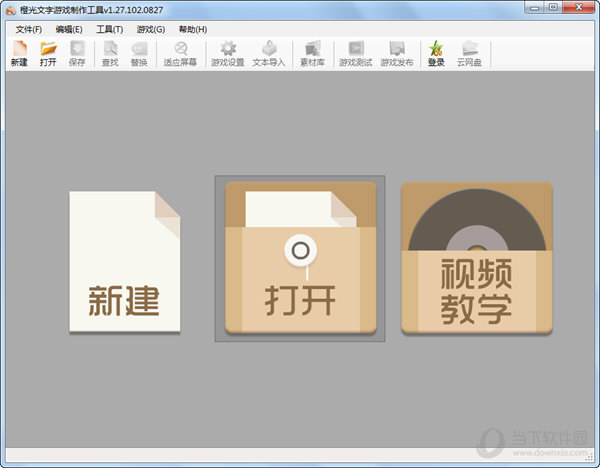
Task: Click the 游戏发布 toolbar icon
Action: click(397, 54)
